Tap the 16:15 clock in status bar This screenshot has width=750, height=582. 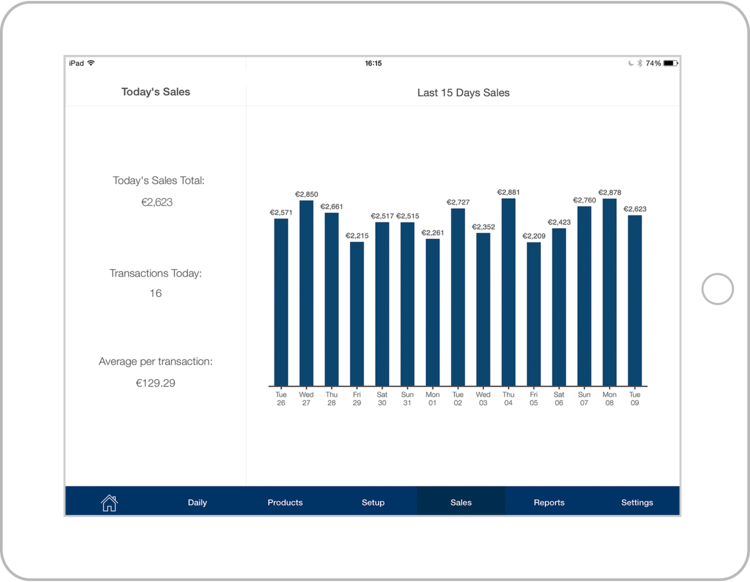pos(373,63)
